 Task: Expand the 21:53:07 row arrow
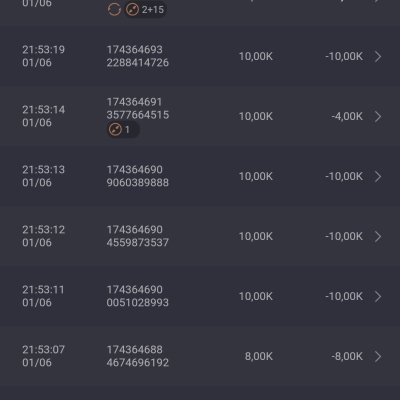point(378,356)
